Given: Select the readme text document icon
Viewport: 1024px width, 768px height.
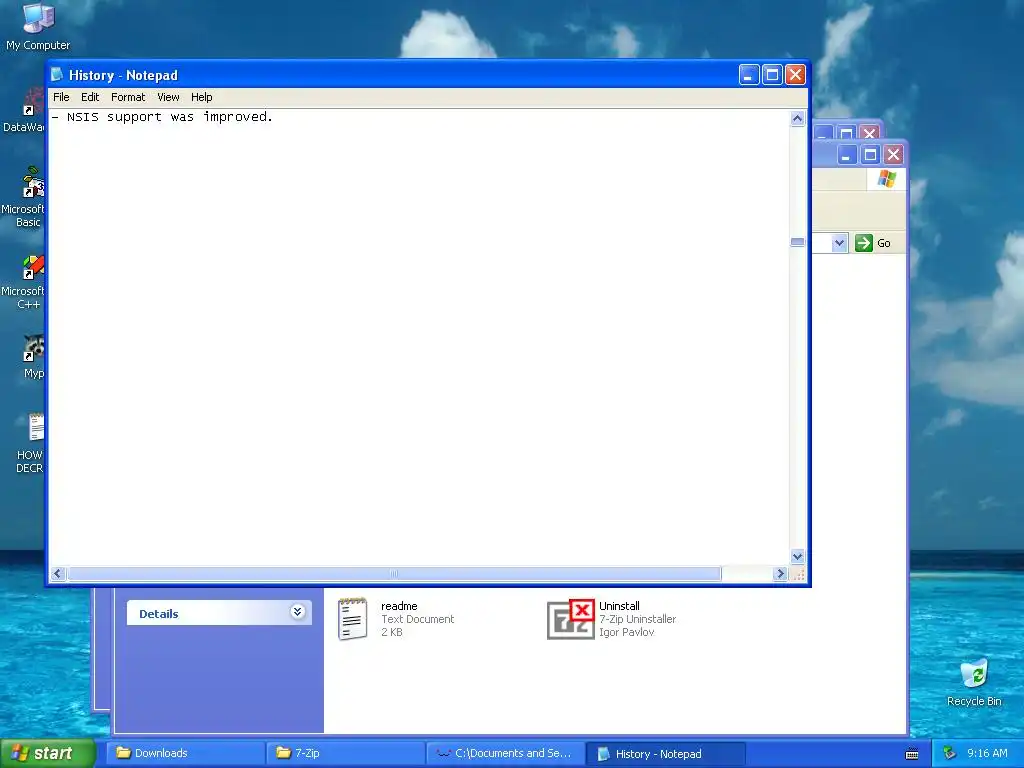Looking at the screenshot, I should click(x=353, y=618).
